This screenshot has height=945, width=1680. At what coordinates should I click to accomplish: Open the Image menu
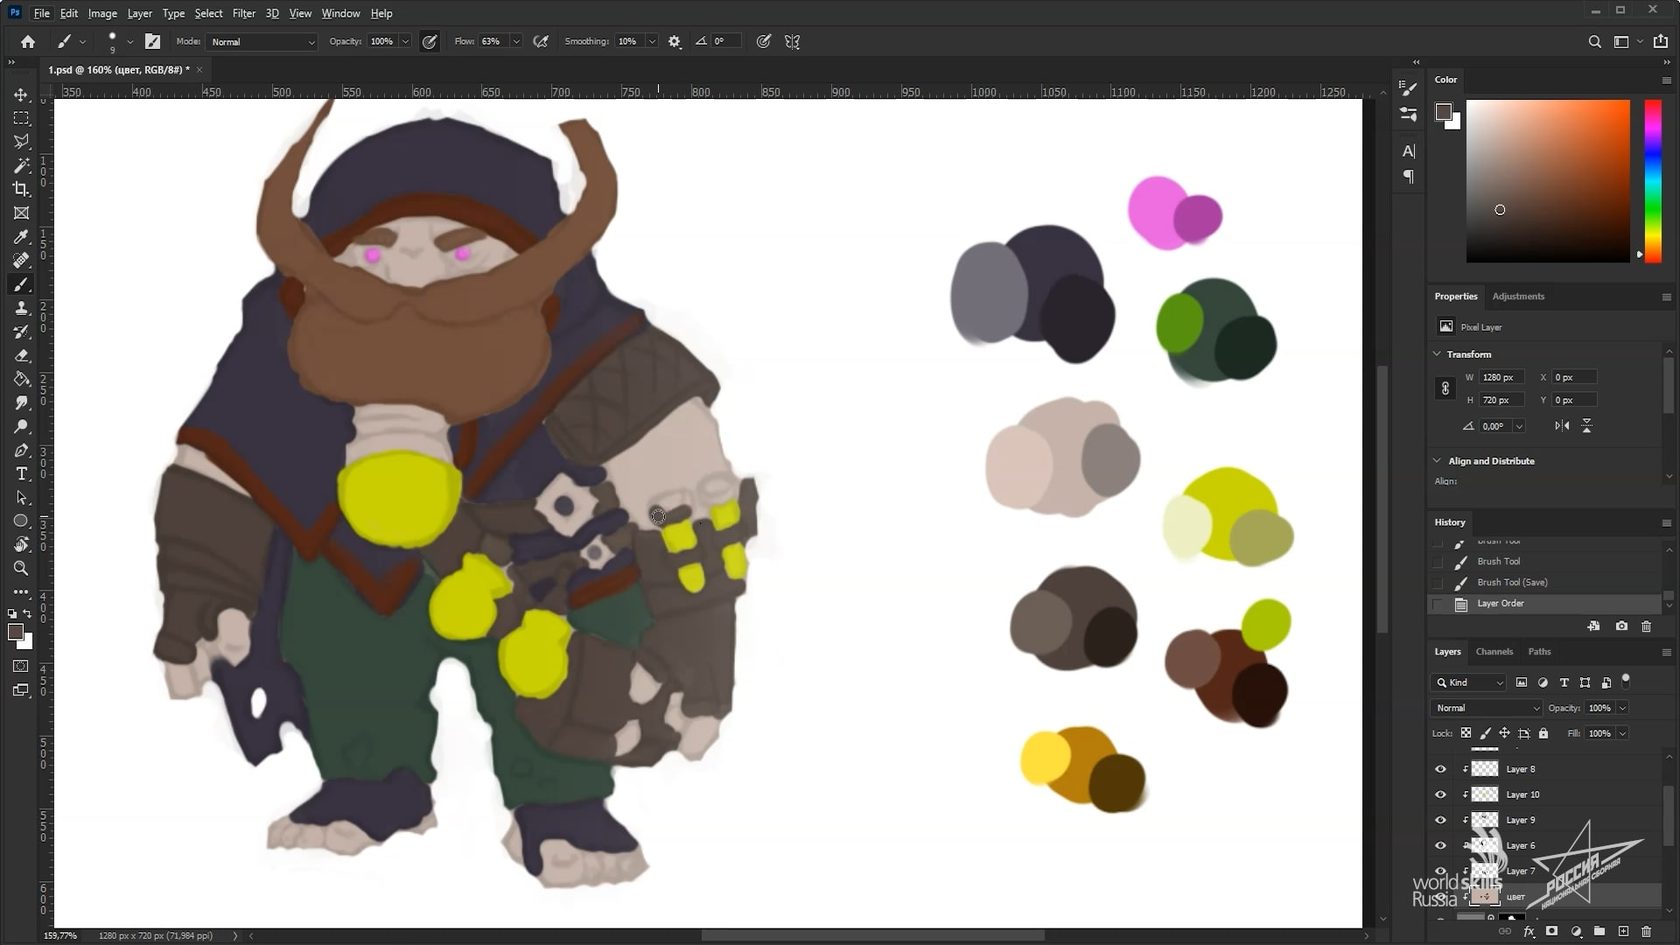pyautogui.click(x=102, y=14)
